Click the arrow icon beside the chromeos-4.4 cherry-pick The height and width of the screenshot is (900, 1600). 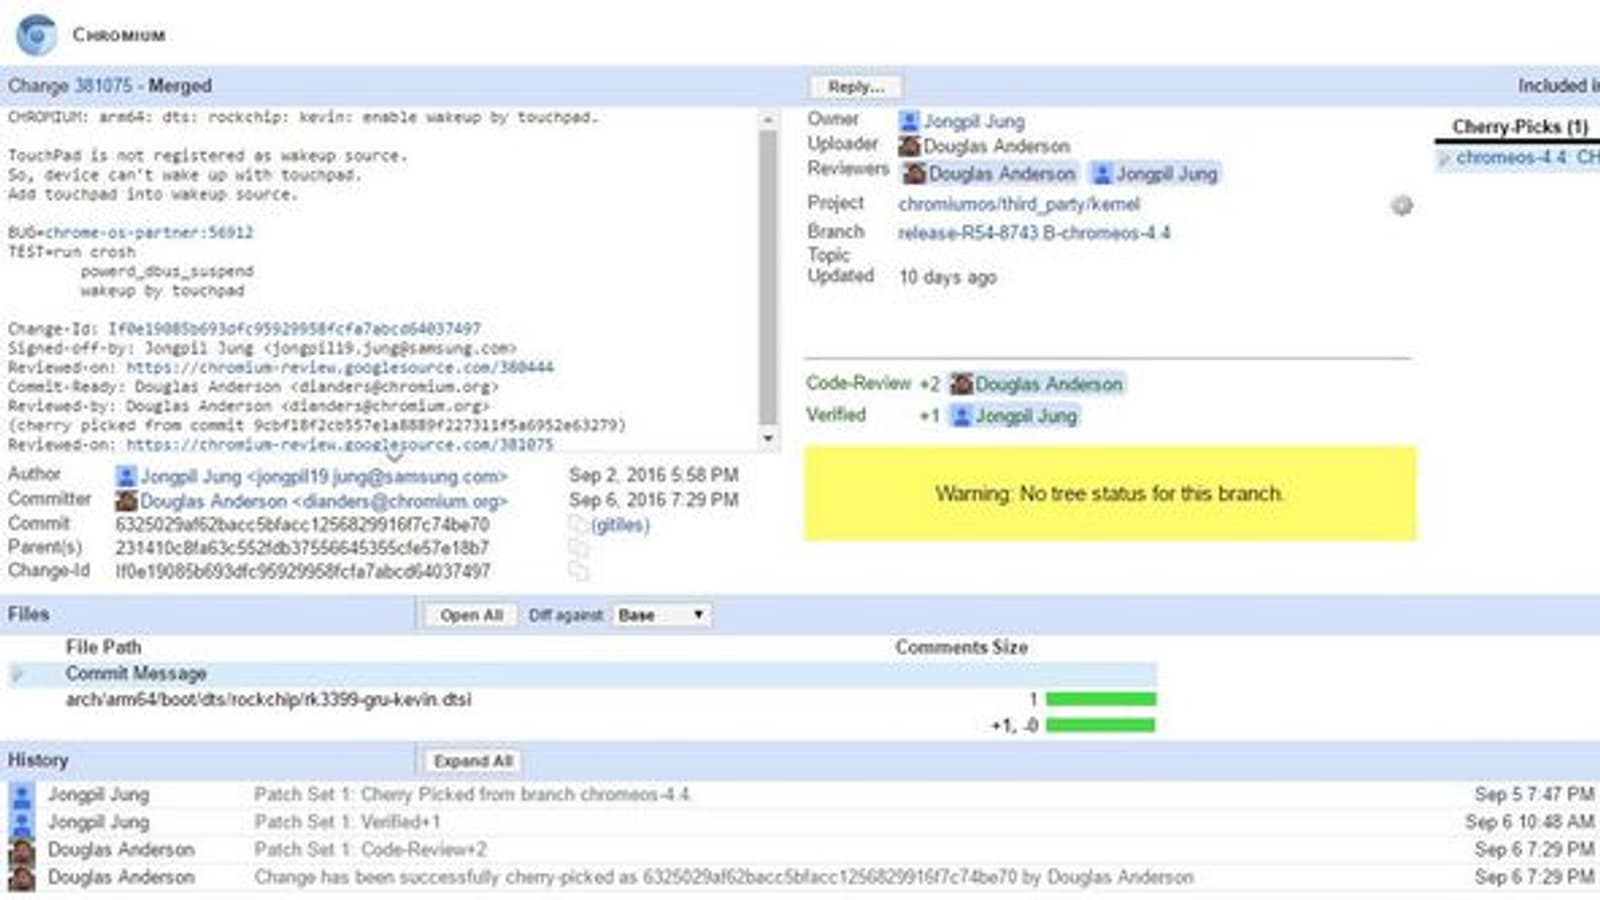1444,158
